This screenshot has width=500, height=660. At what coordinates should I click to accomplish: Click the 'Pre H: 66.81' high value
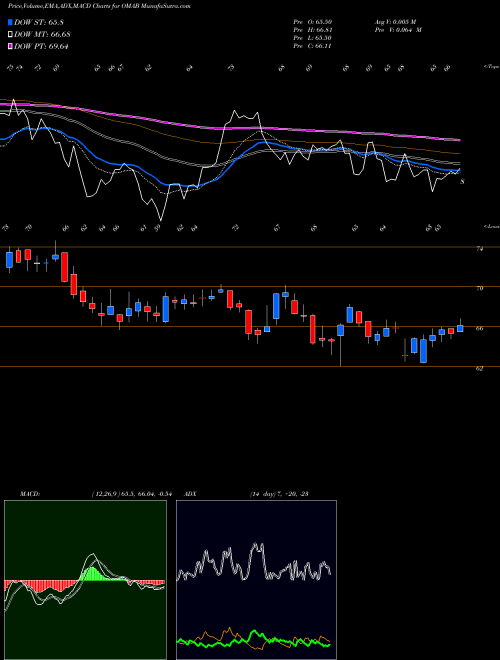pyautogui.click(x=313, y=30)
